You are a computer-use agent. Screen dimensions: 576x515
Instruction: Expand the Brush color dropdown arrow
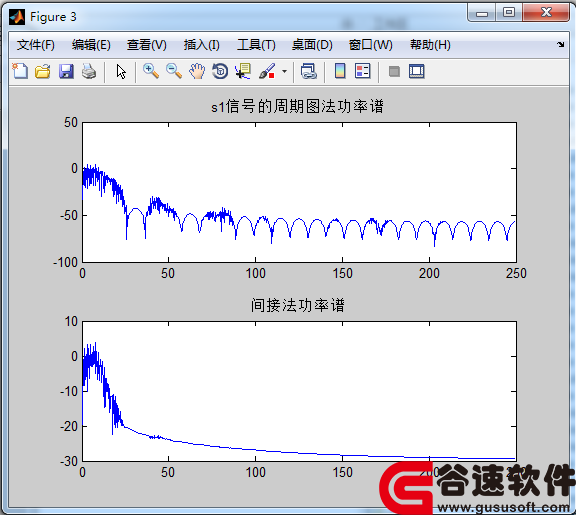coord(284,72)
